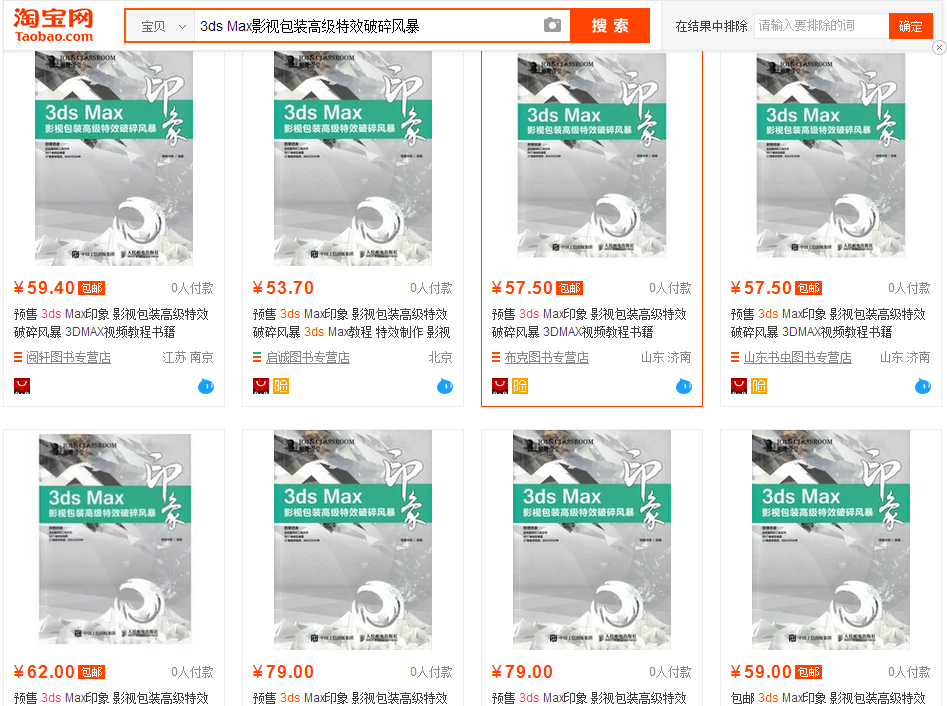Click the 在结果中排除 label

[x=711, y=26]
